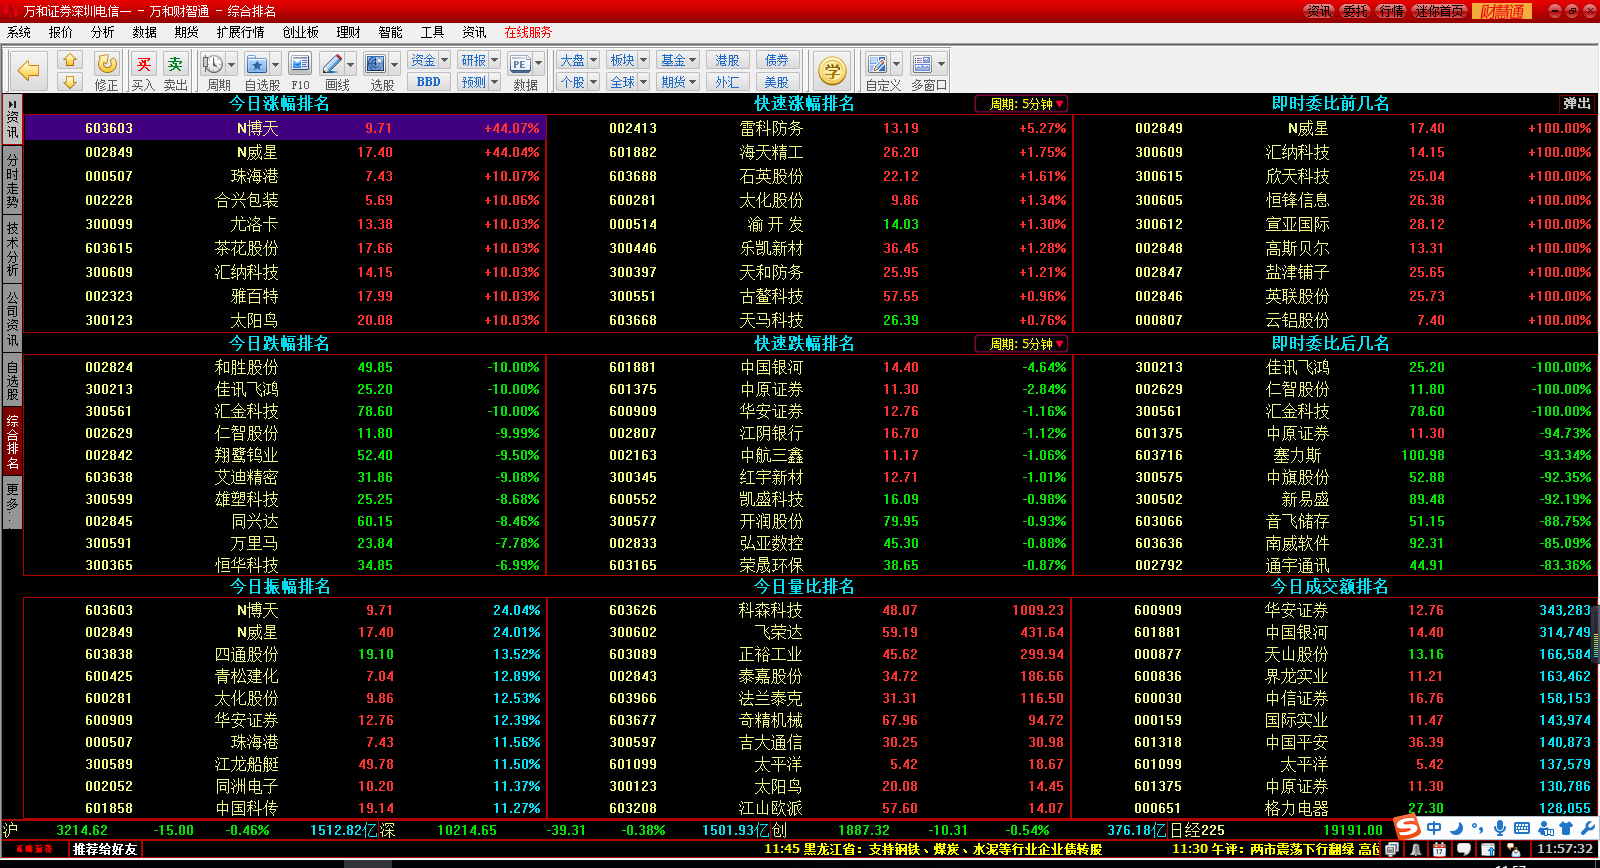Image resolution: width=1600 pixels, height=868 pixels.
Task: Expand the 资金 dropdown arrow
Action: pos(445,61)
